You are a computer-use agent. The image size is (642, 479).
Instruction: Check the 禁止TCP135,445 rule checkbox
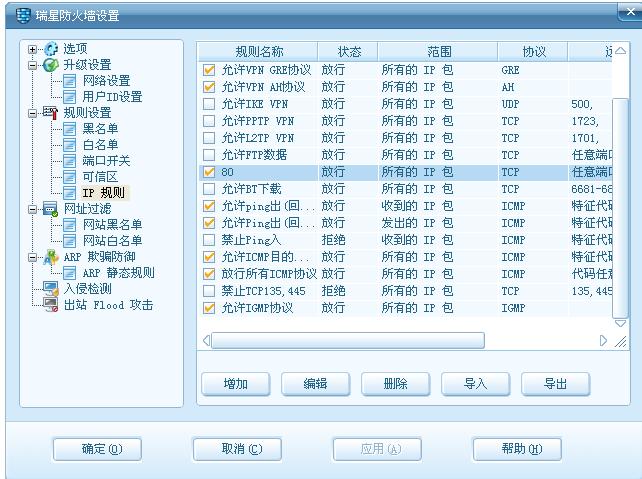coord(209,291)
